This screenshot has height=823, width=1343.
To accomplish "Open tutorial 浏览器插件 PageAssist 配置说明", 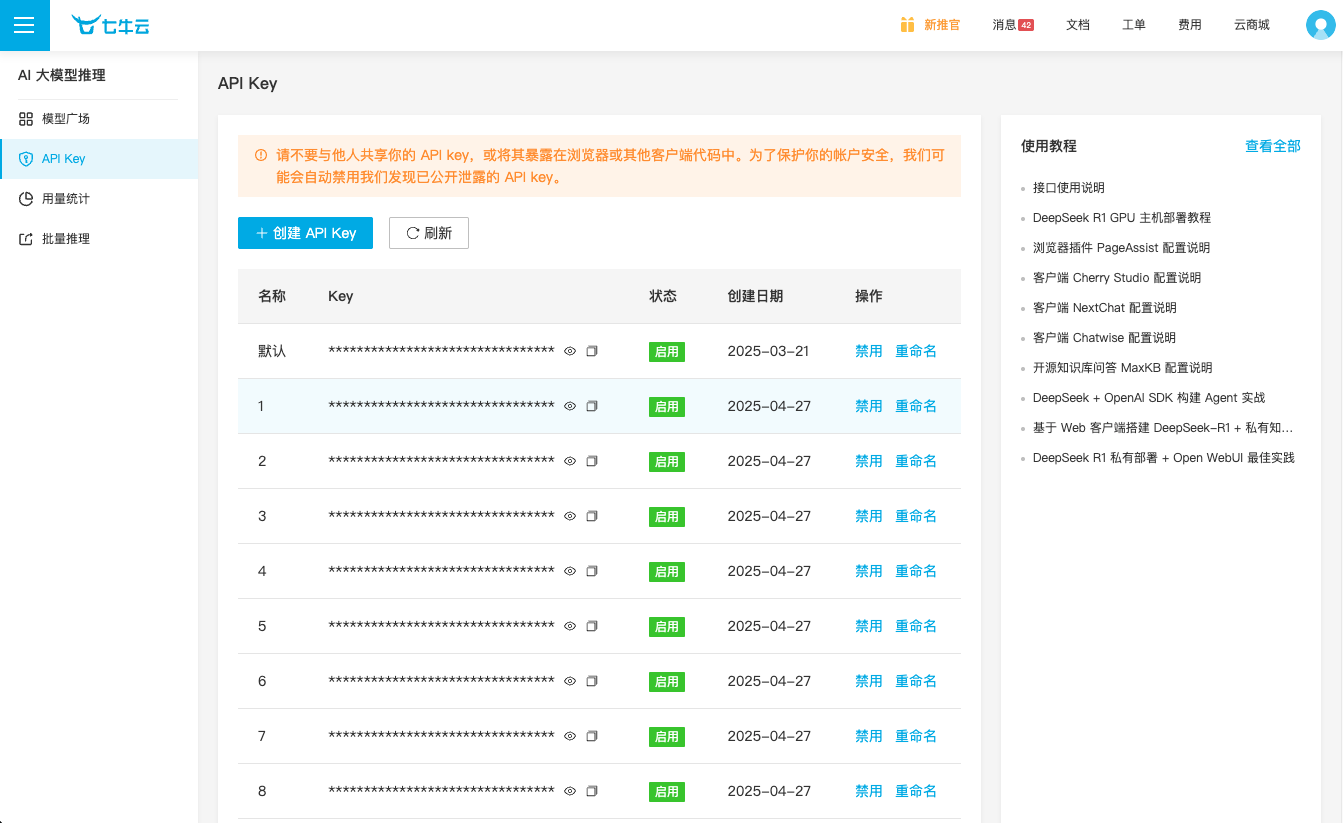I will (x=1121, y=248).
